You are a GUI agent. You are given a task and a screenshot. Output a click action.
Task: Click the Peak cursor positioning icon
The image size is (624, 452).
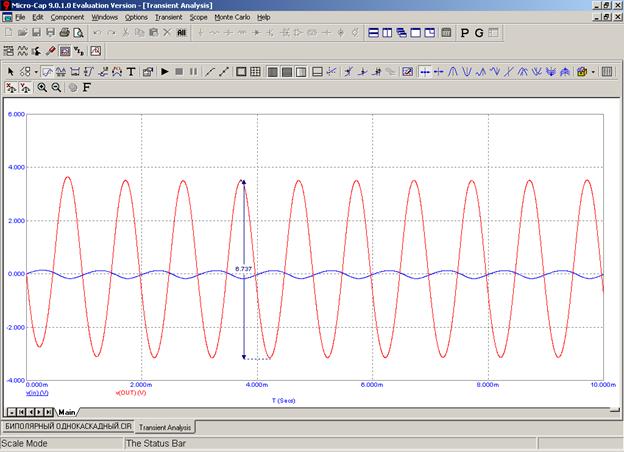tap(453, 72)
